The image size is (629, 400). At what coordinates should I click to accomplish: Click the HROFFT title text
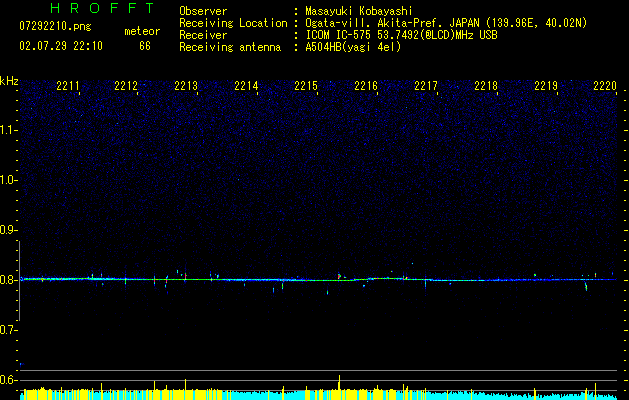pos(103,8)
